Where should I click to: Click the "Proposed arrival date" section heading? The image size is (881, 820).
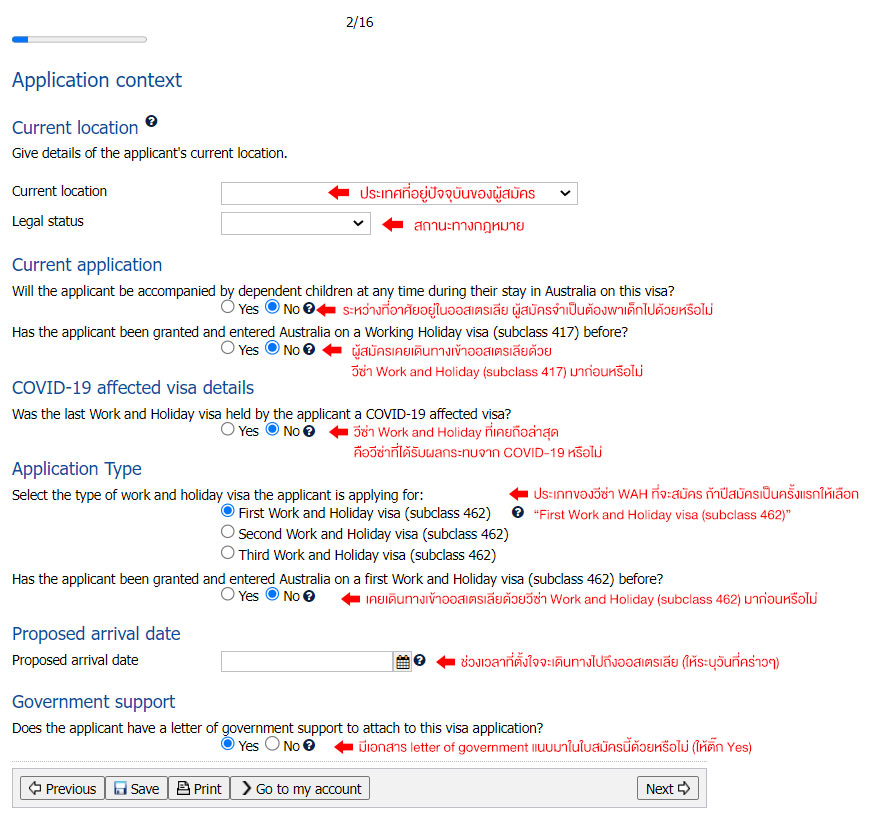[96, 634]
